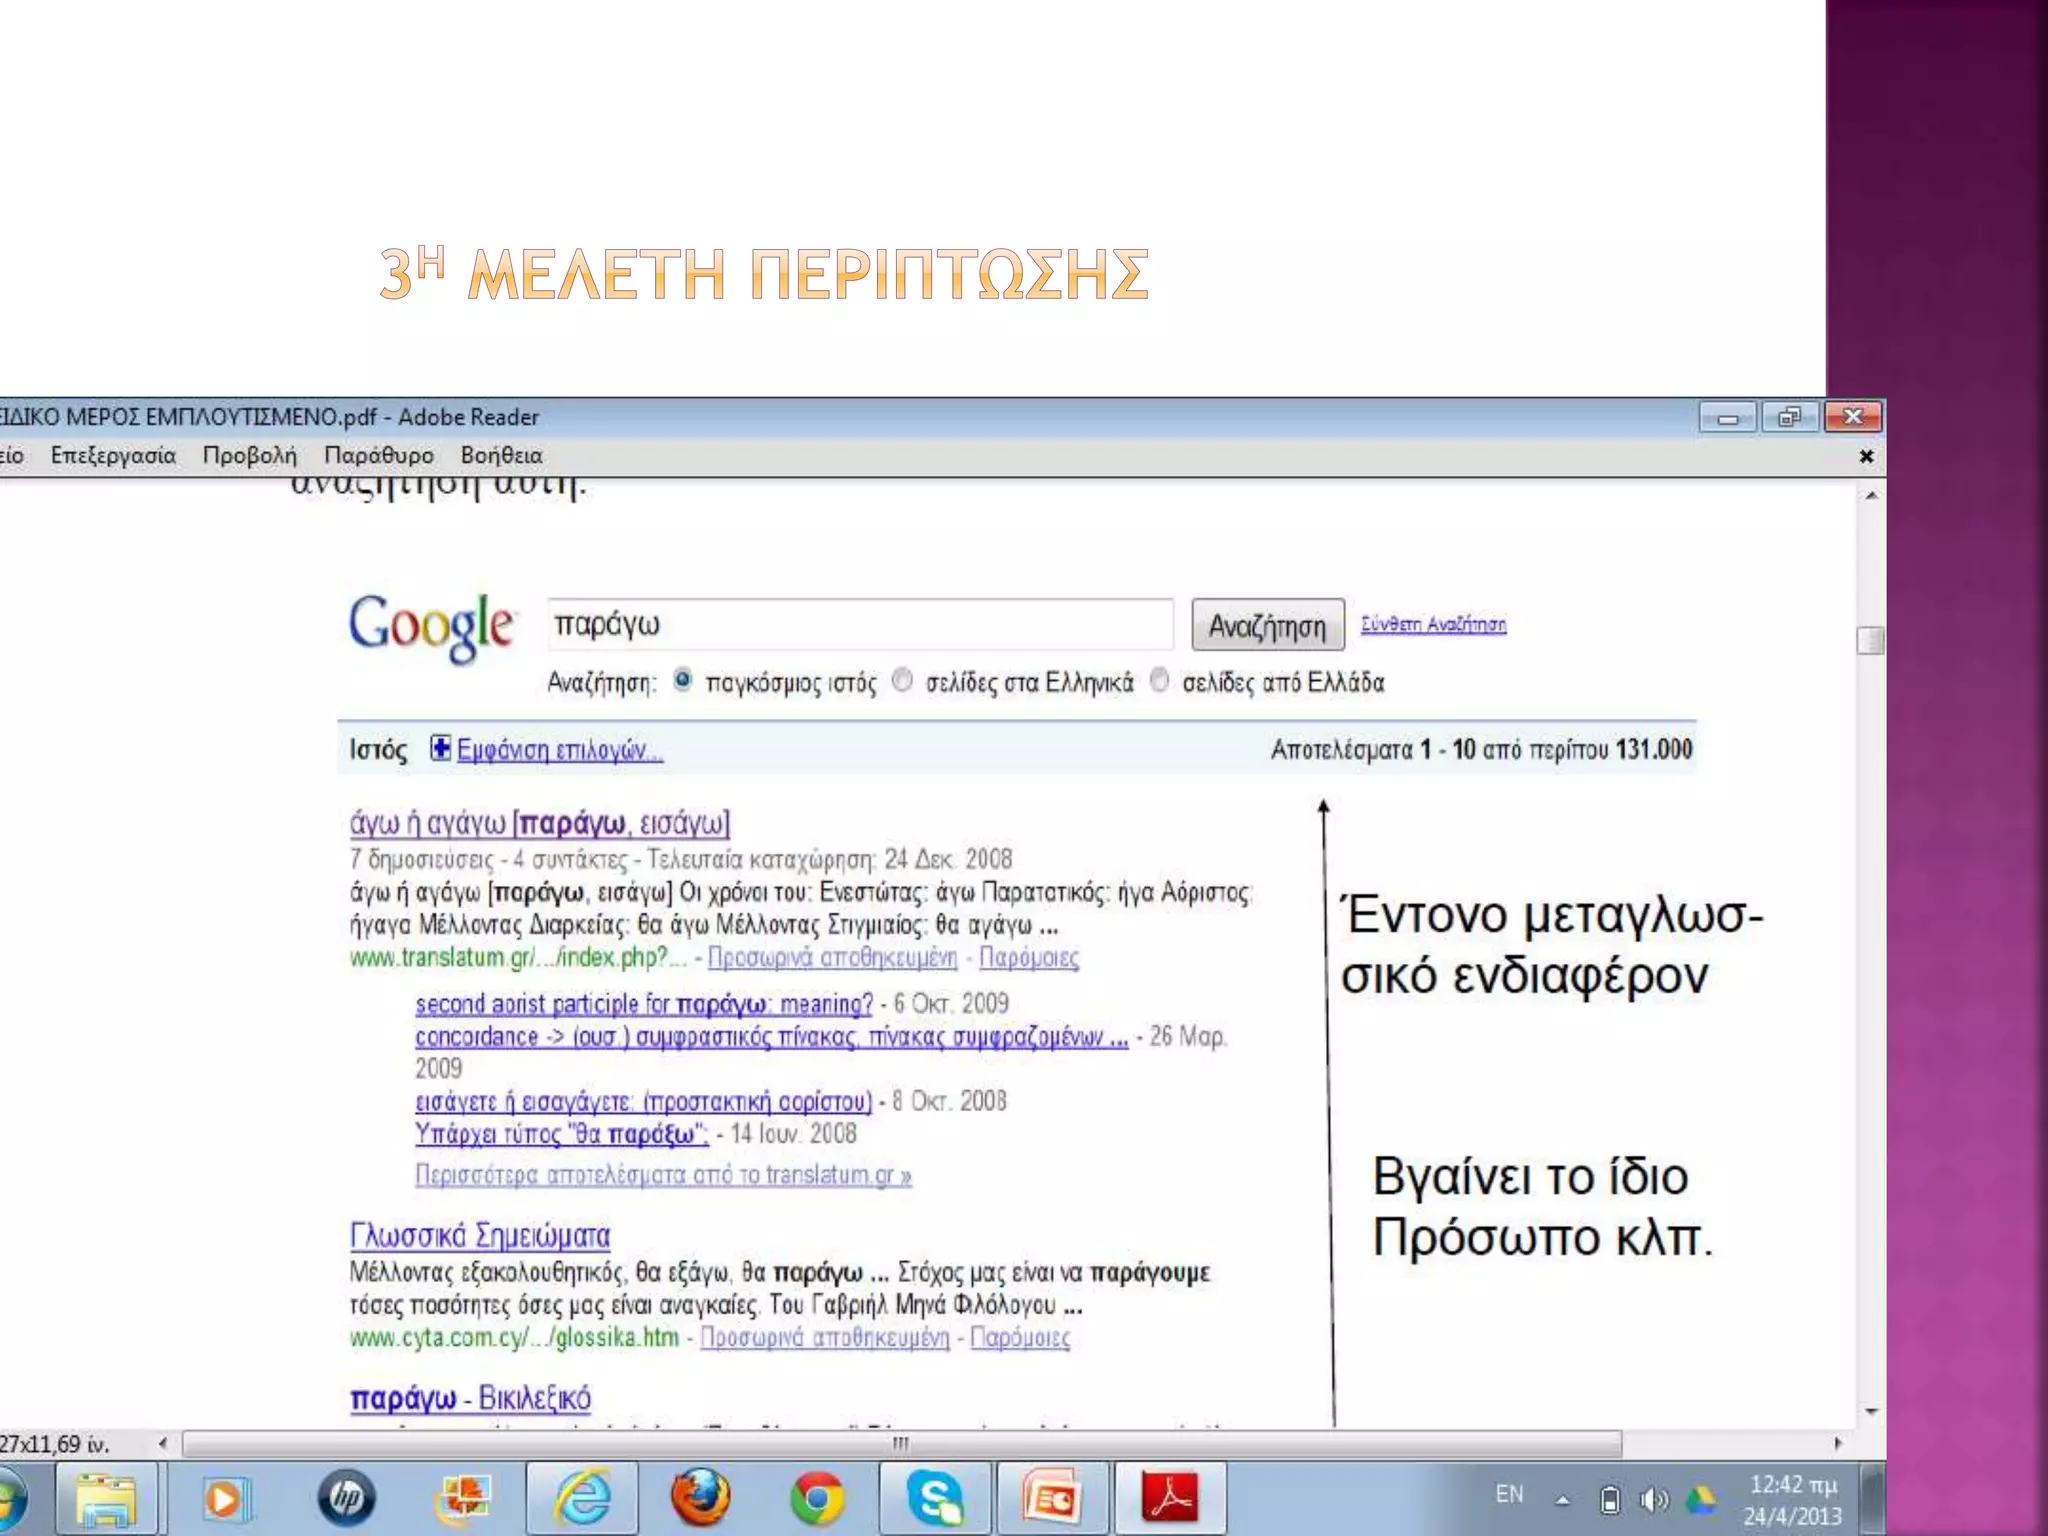Click the vertical scrollbar down arrow

1871,1412
